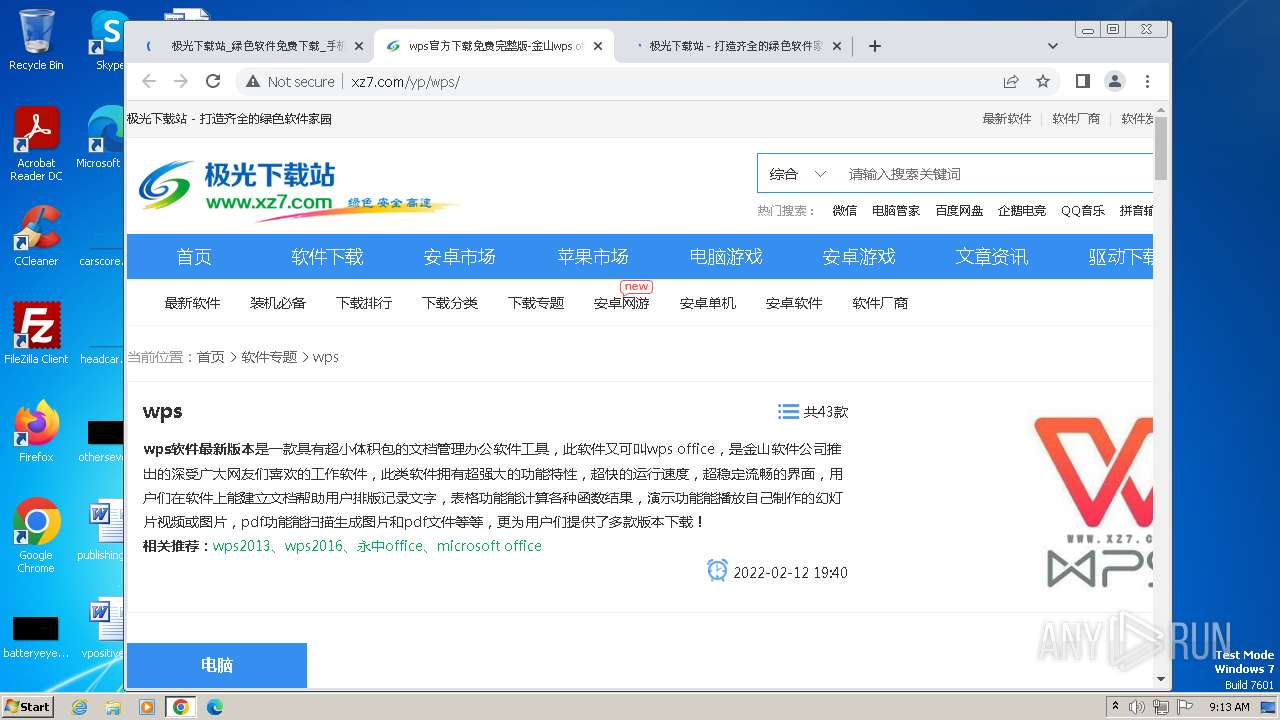Click the browser Back arrow
This screenshot has height=720, width=1280.
tap(149, 81)
